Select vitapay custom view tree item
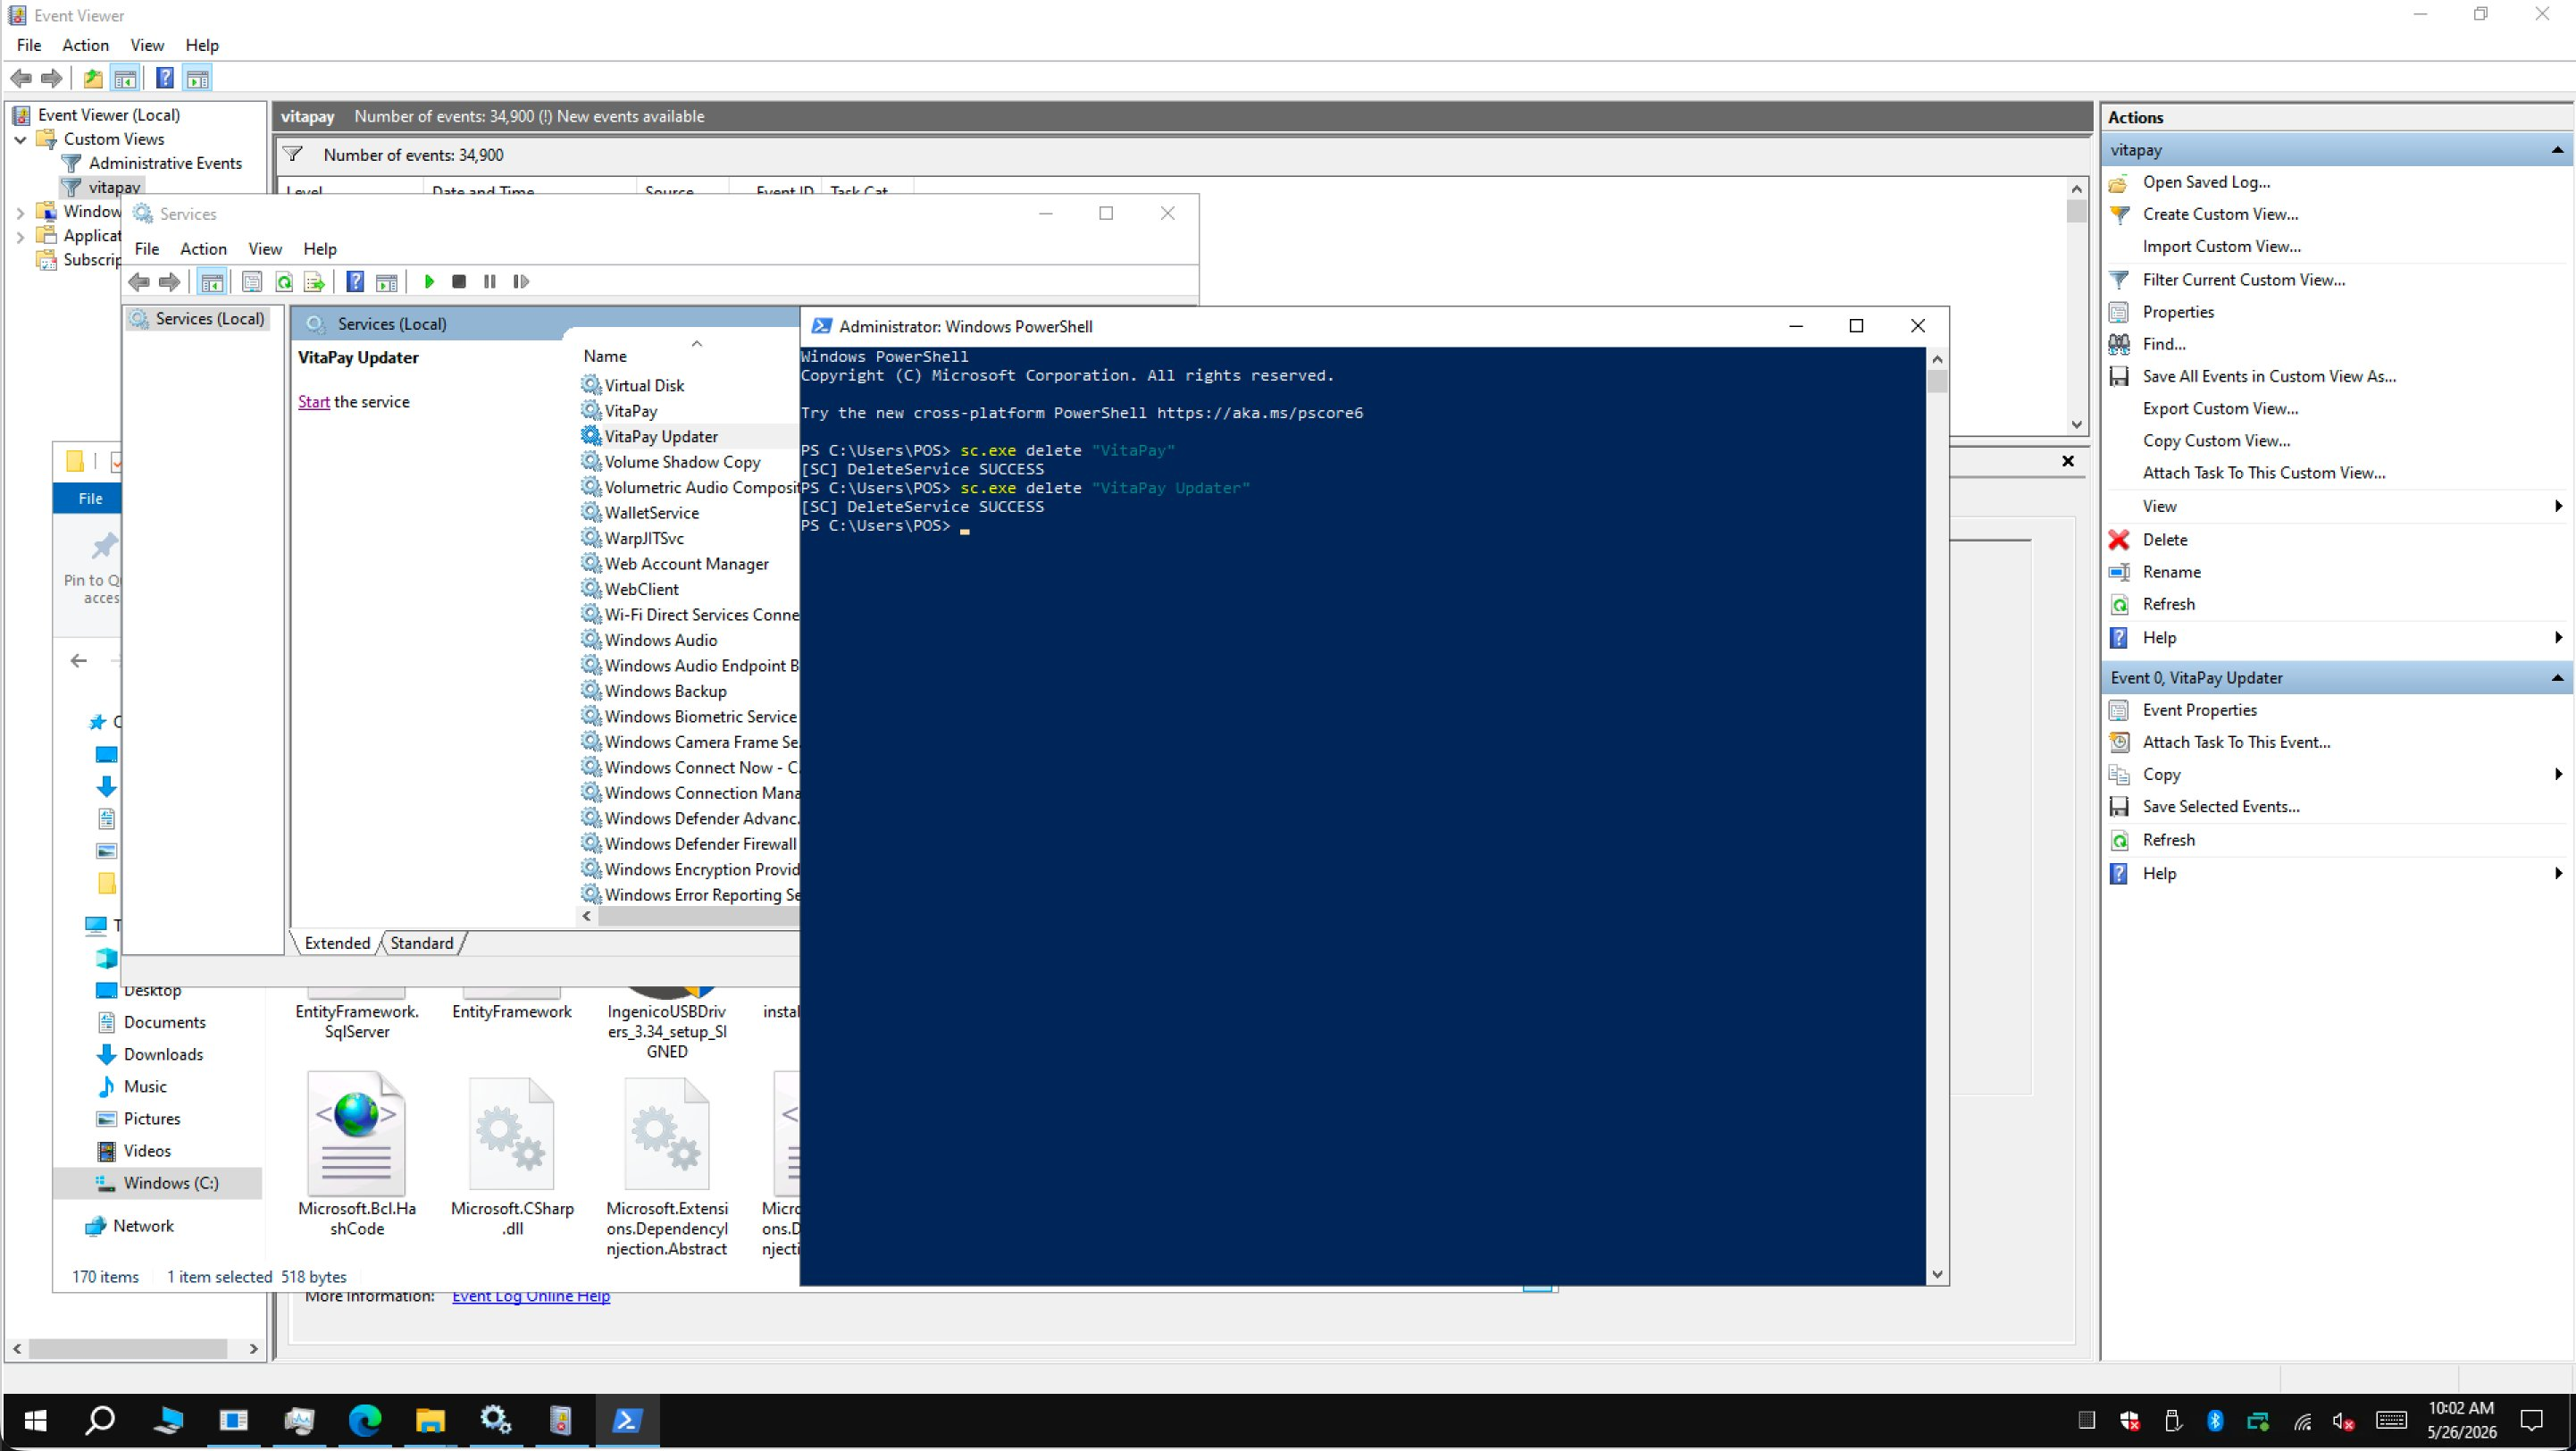The height and width of the screenshot is (1451, 2576). tap(114, 187)
